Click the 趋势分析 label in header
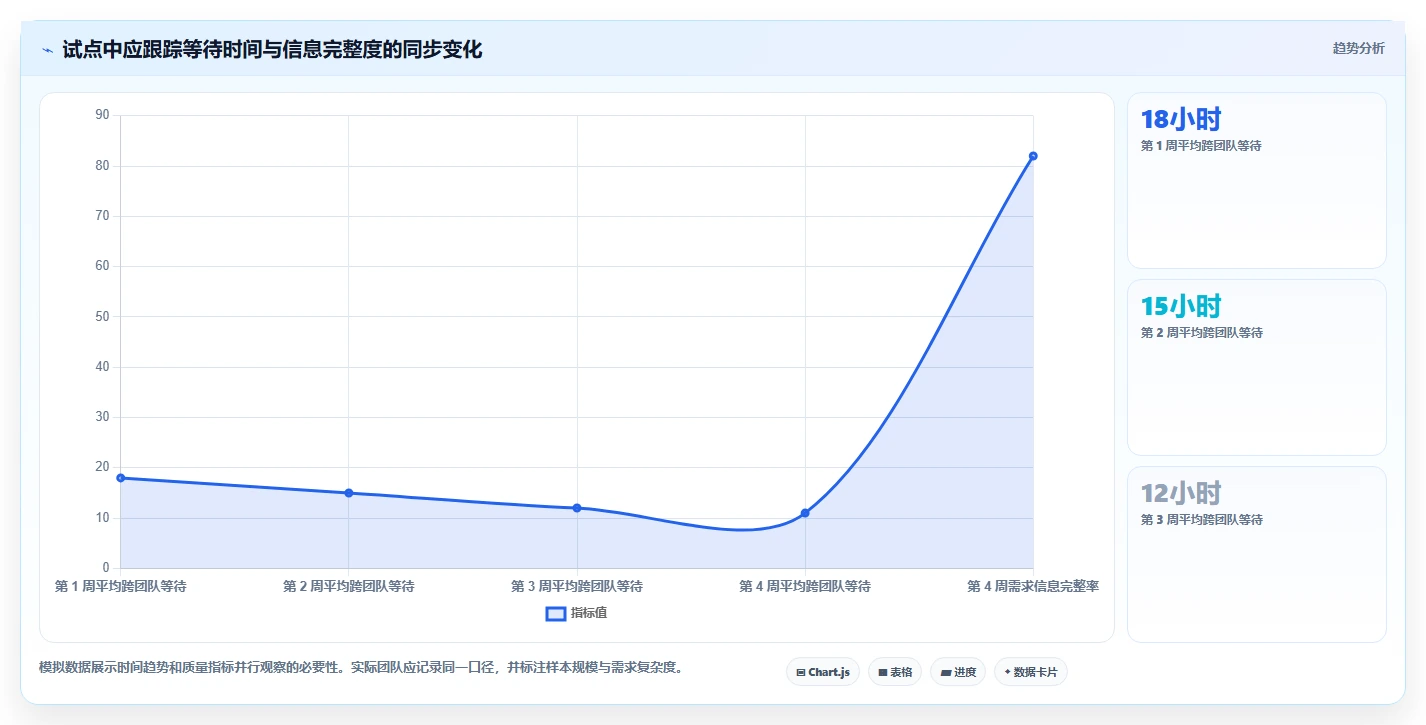This screenshot has height=725, width=1426. coord(1358,48)
